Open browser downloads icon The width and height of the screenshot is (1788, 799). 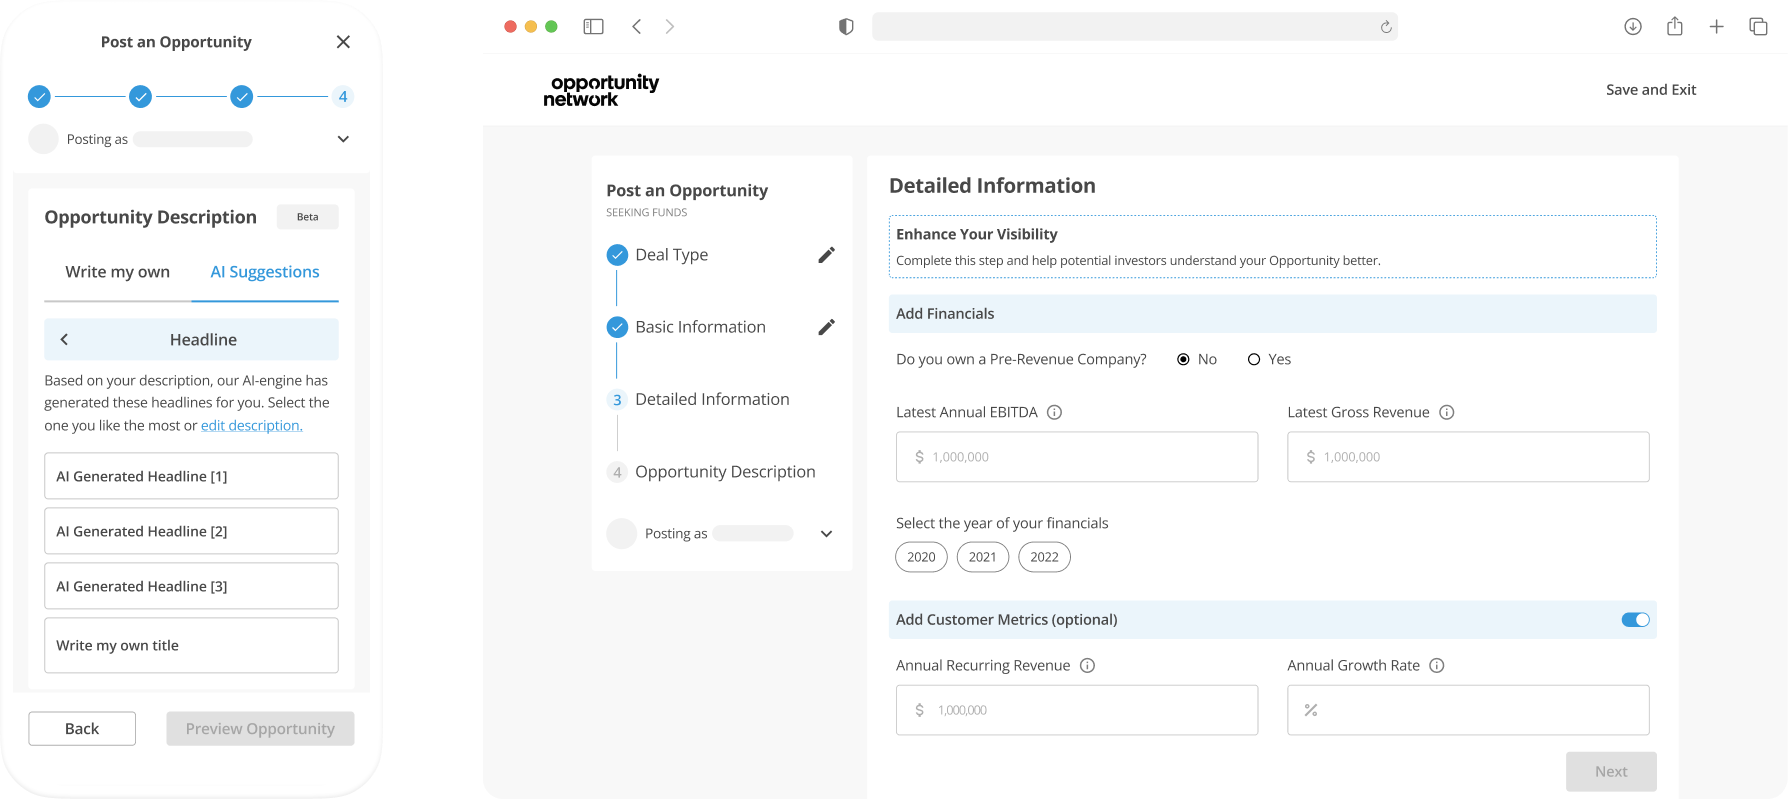click(x=1633, y=27)
